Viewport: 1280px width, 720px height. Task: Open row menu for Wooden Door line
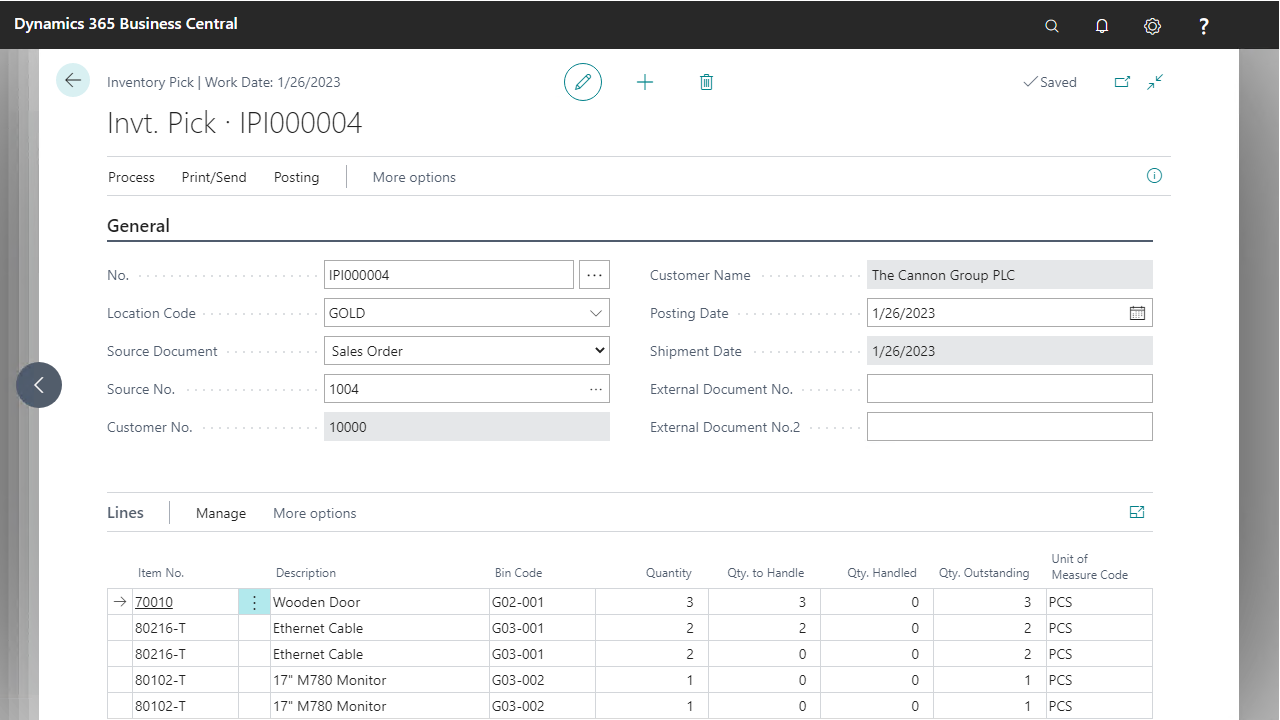pyautogui.click(x=254, y=602)
